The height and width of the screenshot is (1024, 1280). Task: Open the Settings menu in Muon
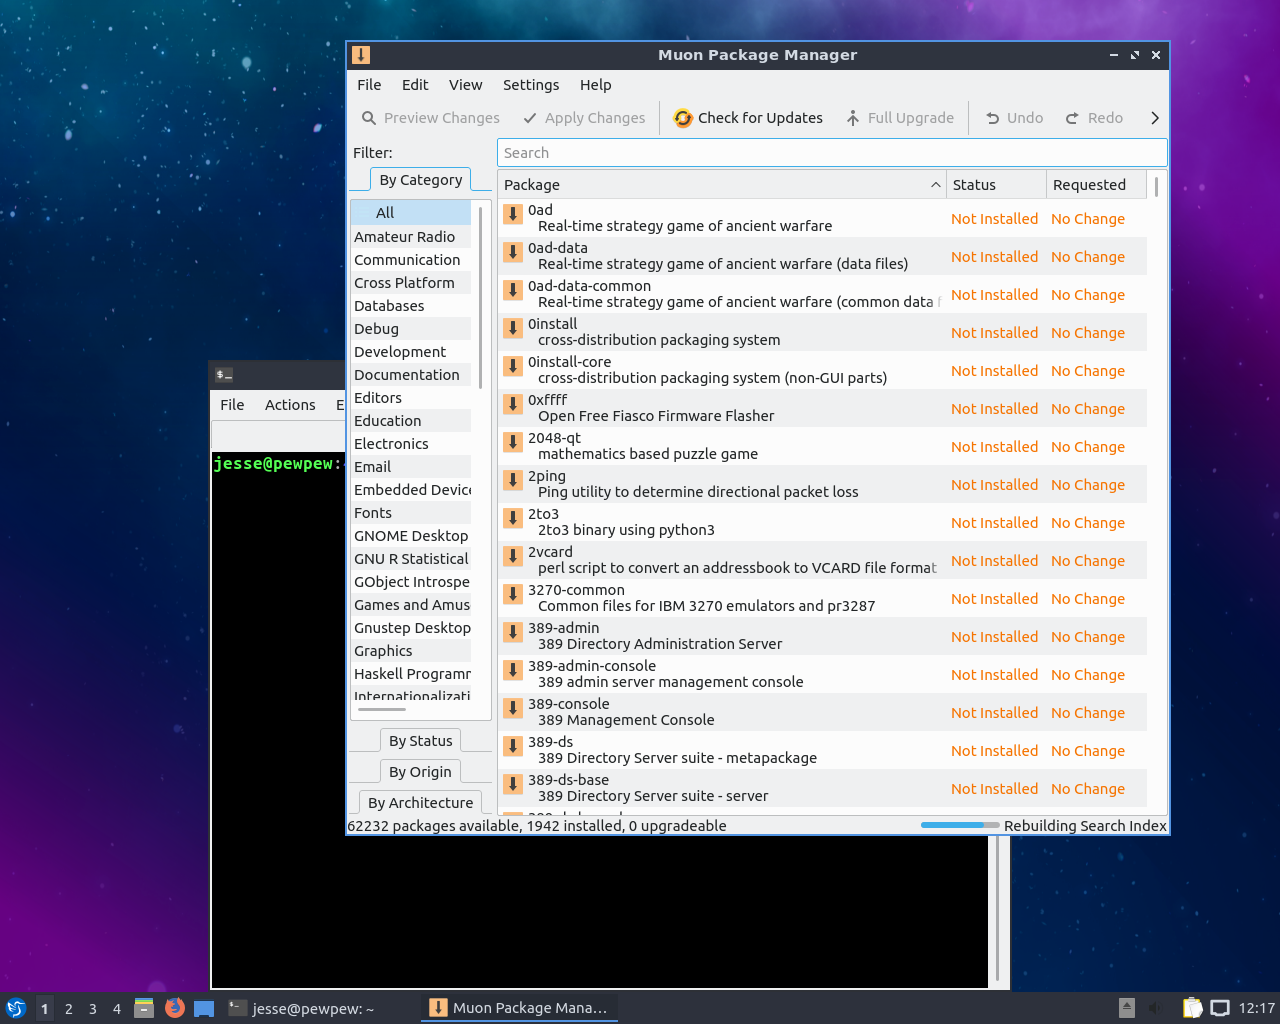[531, 85]
